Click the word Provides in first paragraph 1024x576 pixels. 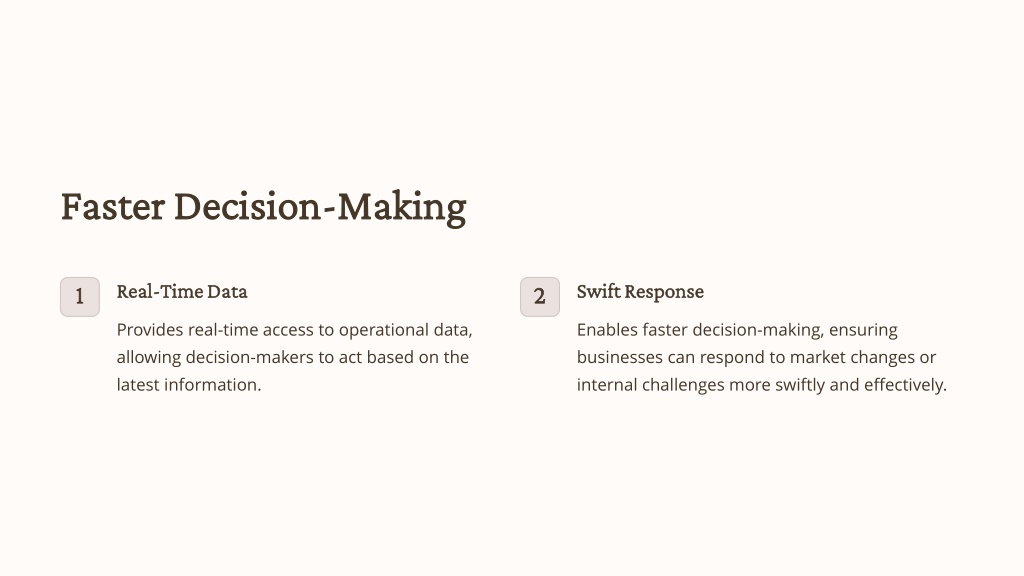coord(150,330)
